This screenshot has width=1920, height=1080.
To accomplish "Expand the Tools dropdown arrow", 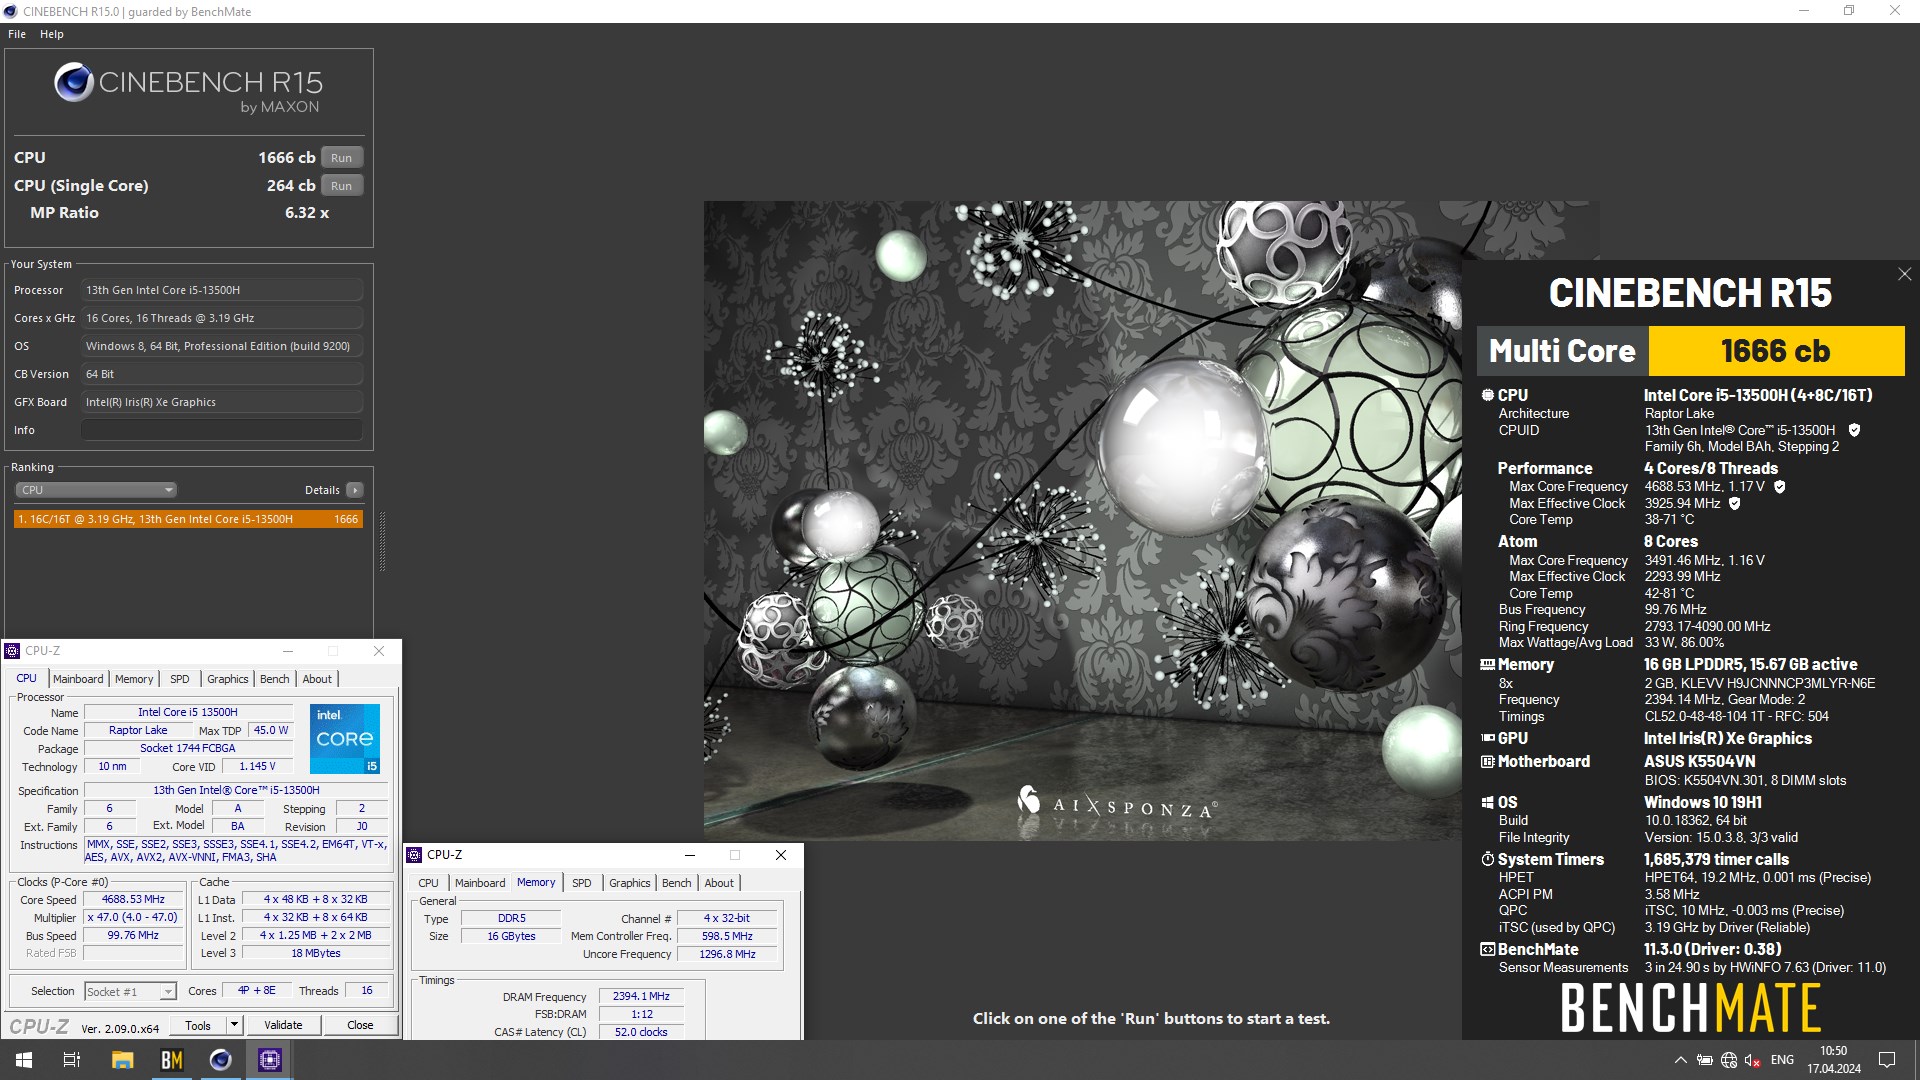I will [234, 1025].
